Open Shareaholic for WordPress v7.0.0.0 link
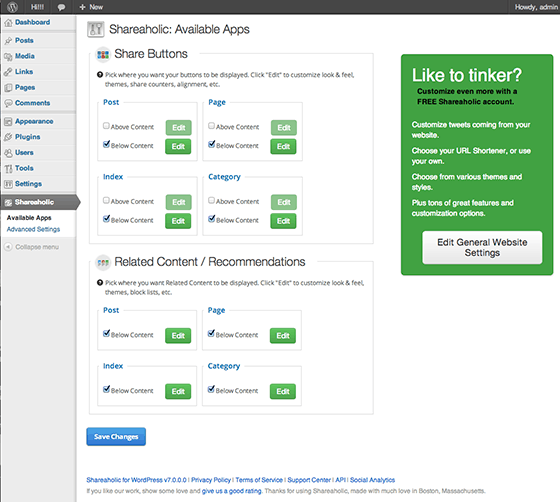The height and width of the screenshot is (502, 560). (136, 480)
